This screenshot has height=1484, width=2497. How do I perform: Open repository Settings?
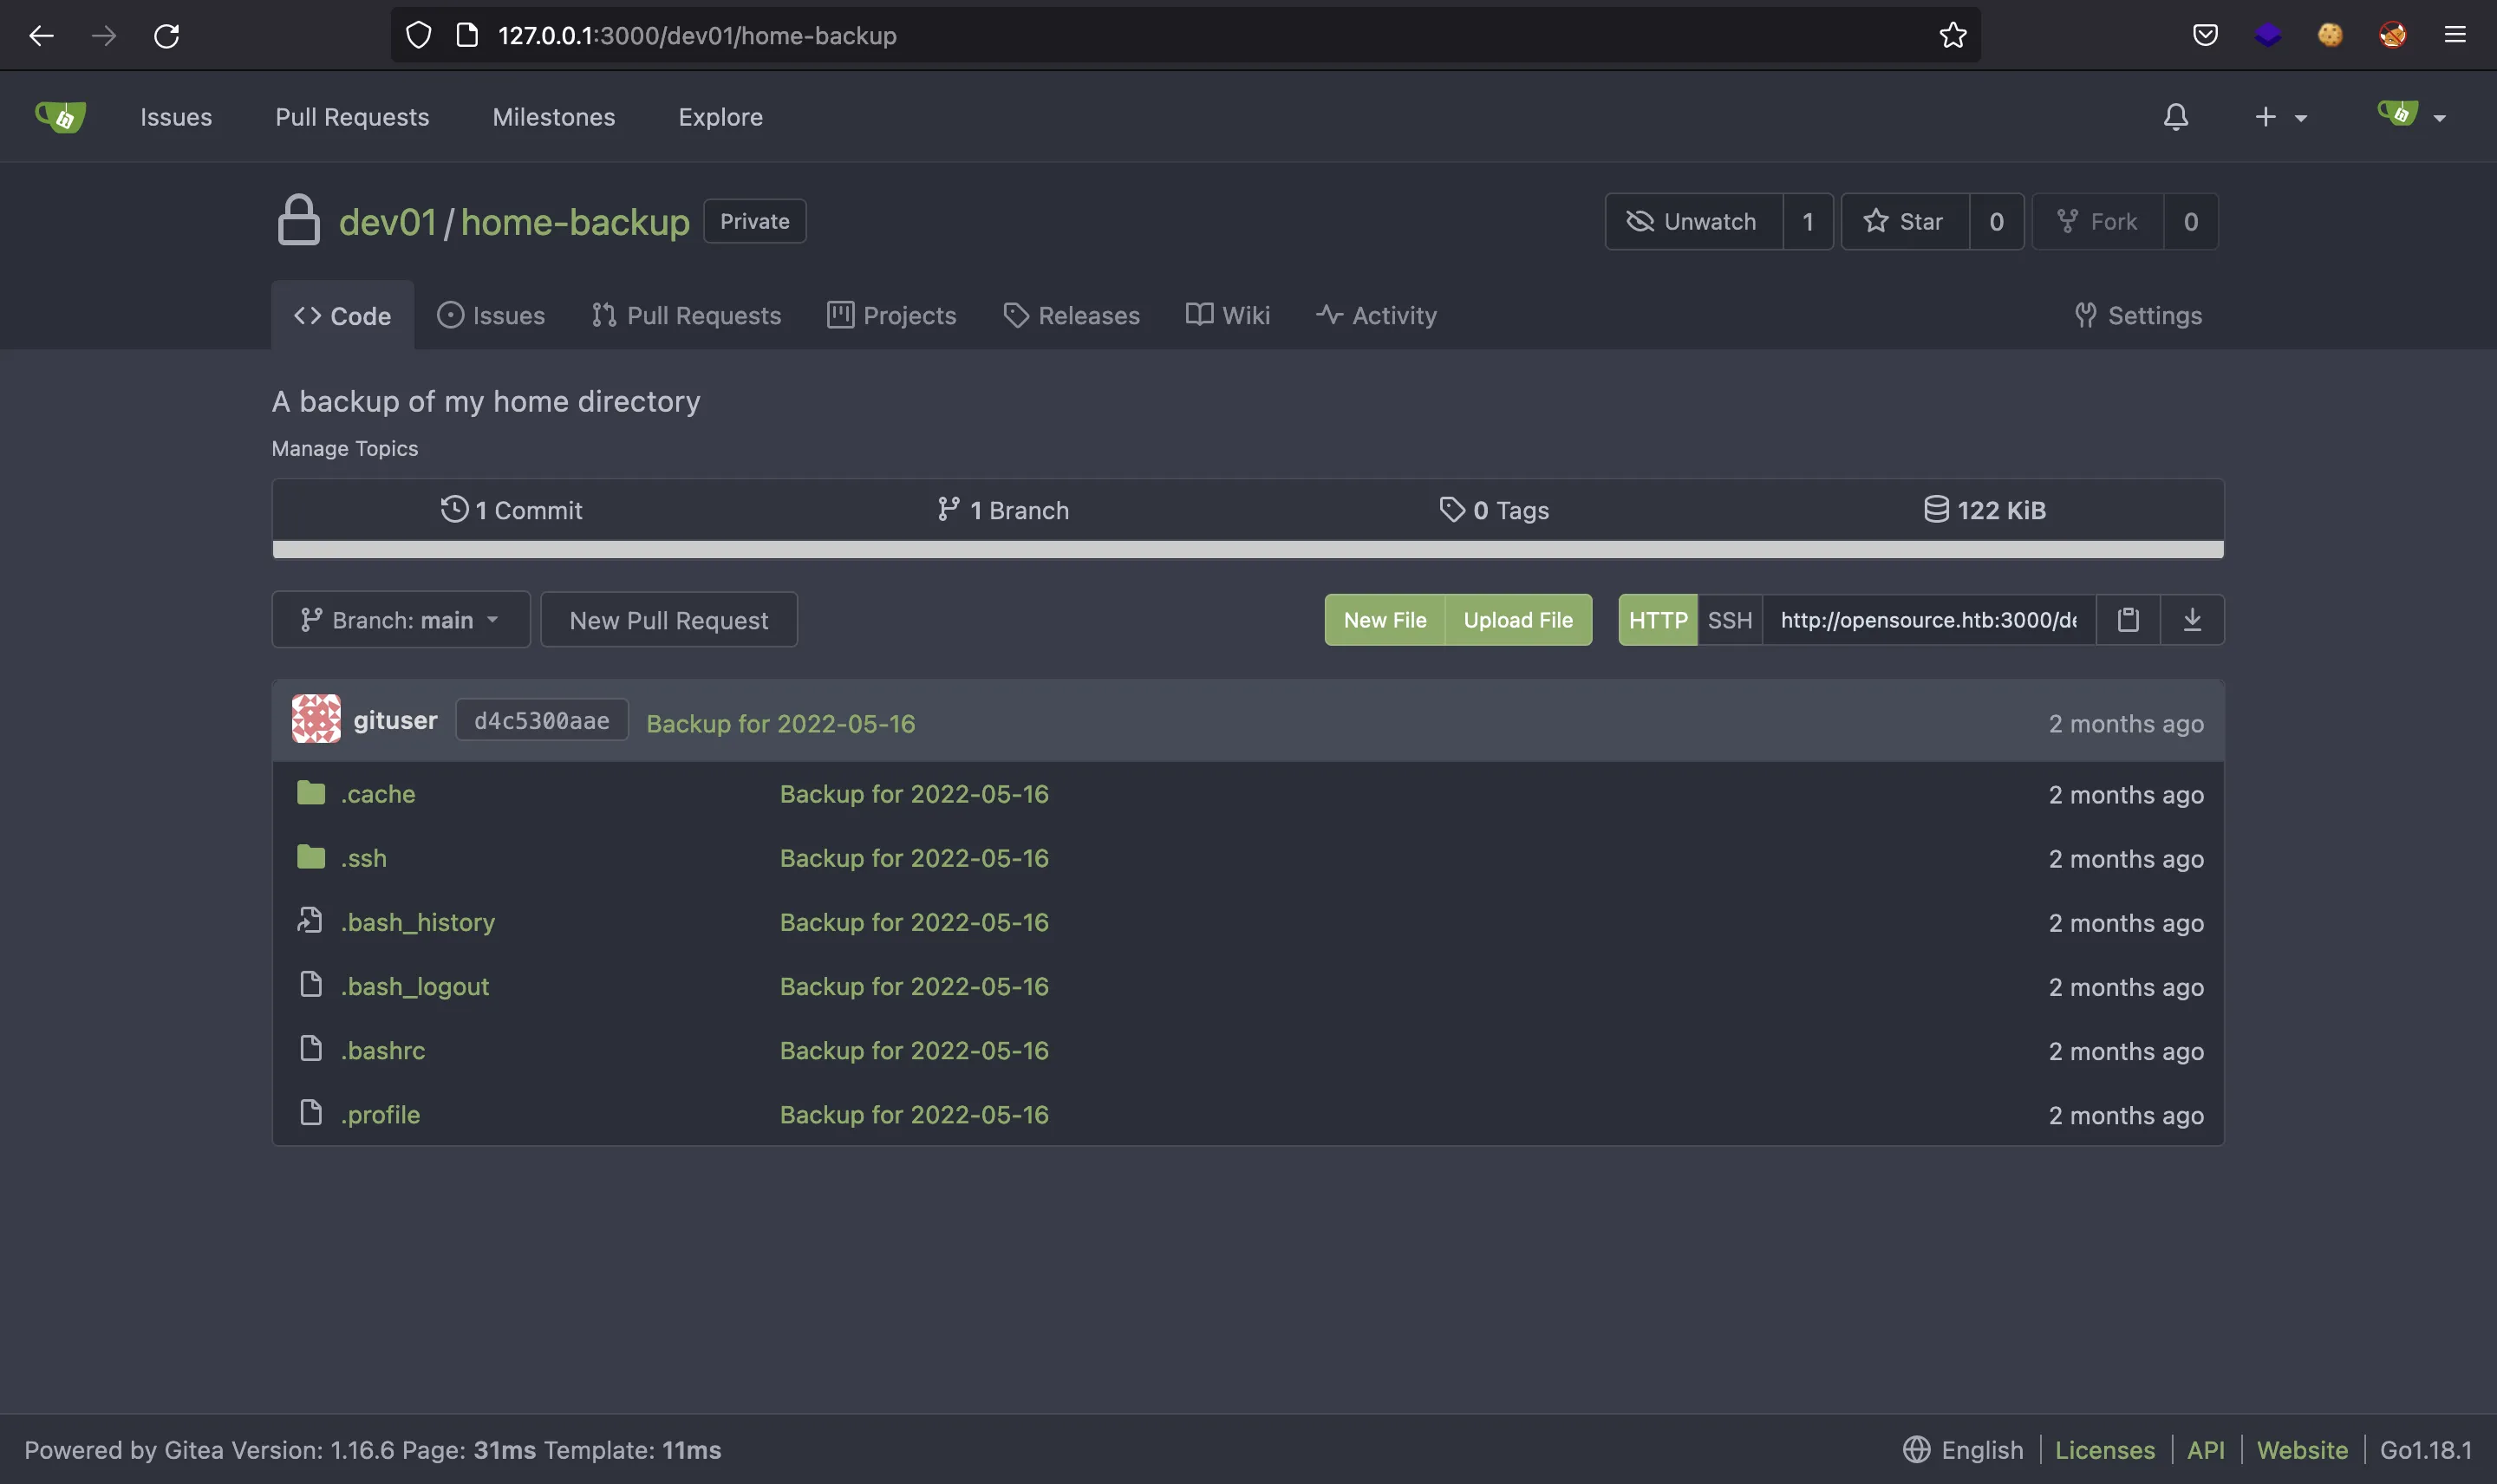coord(2138,315)
